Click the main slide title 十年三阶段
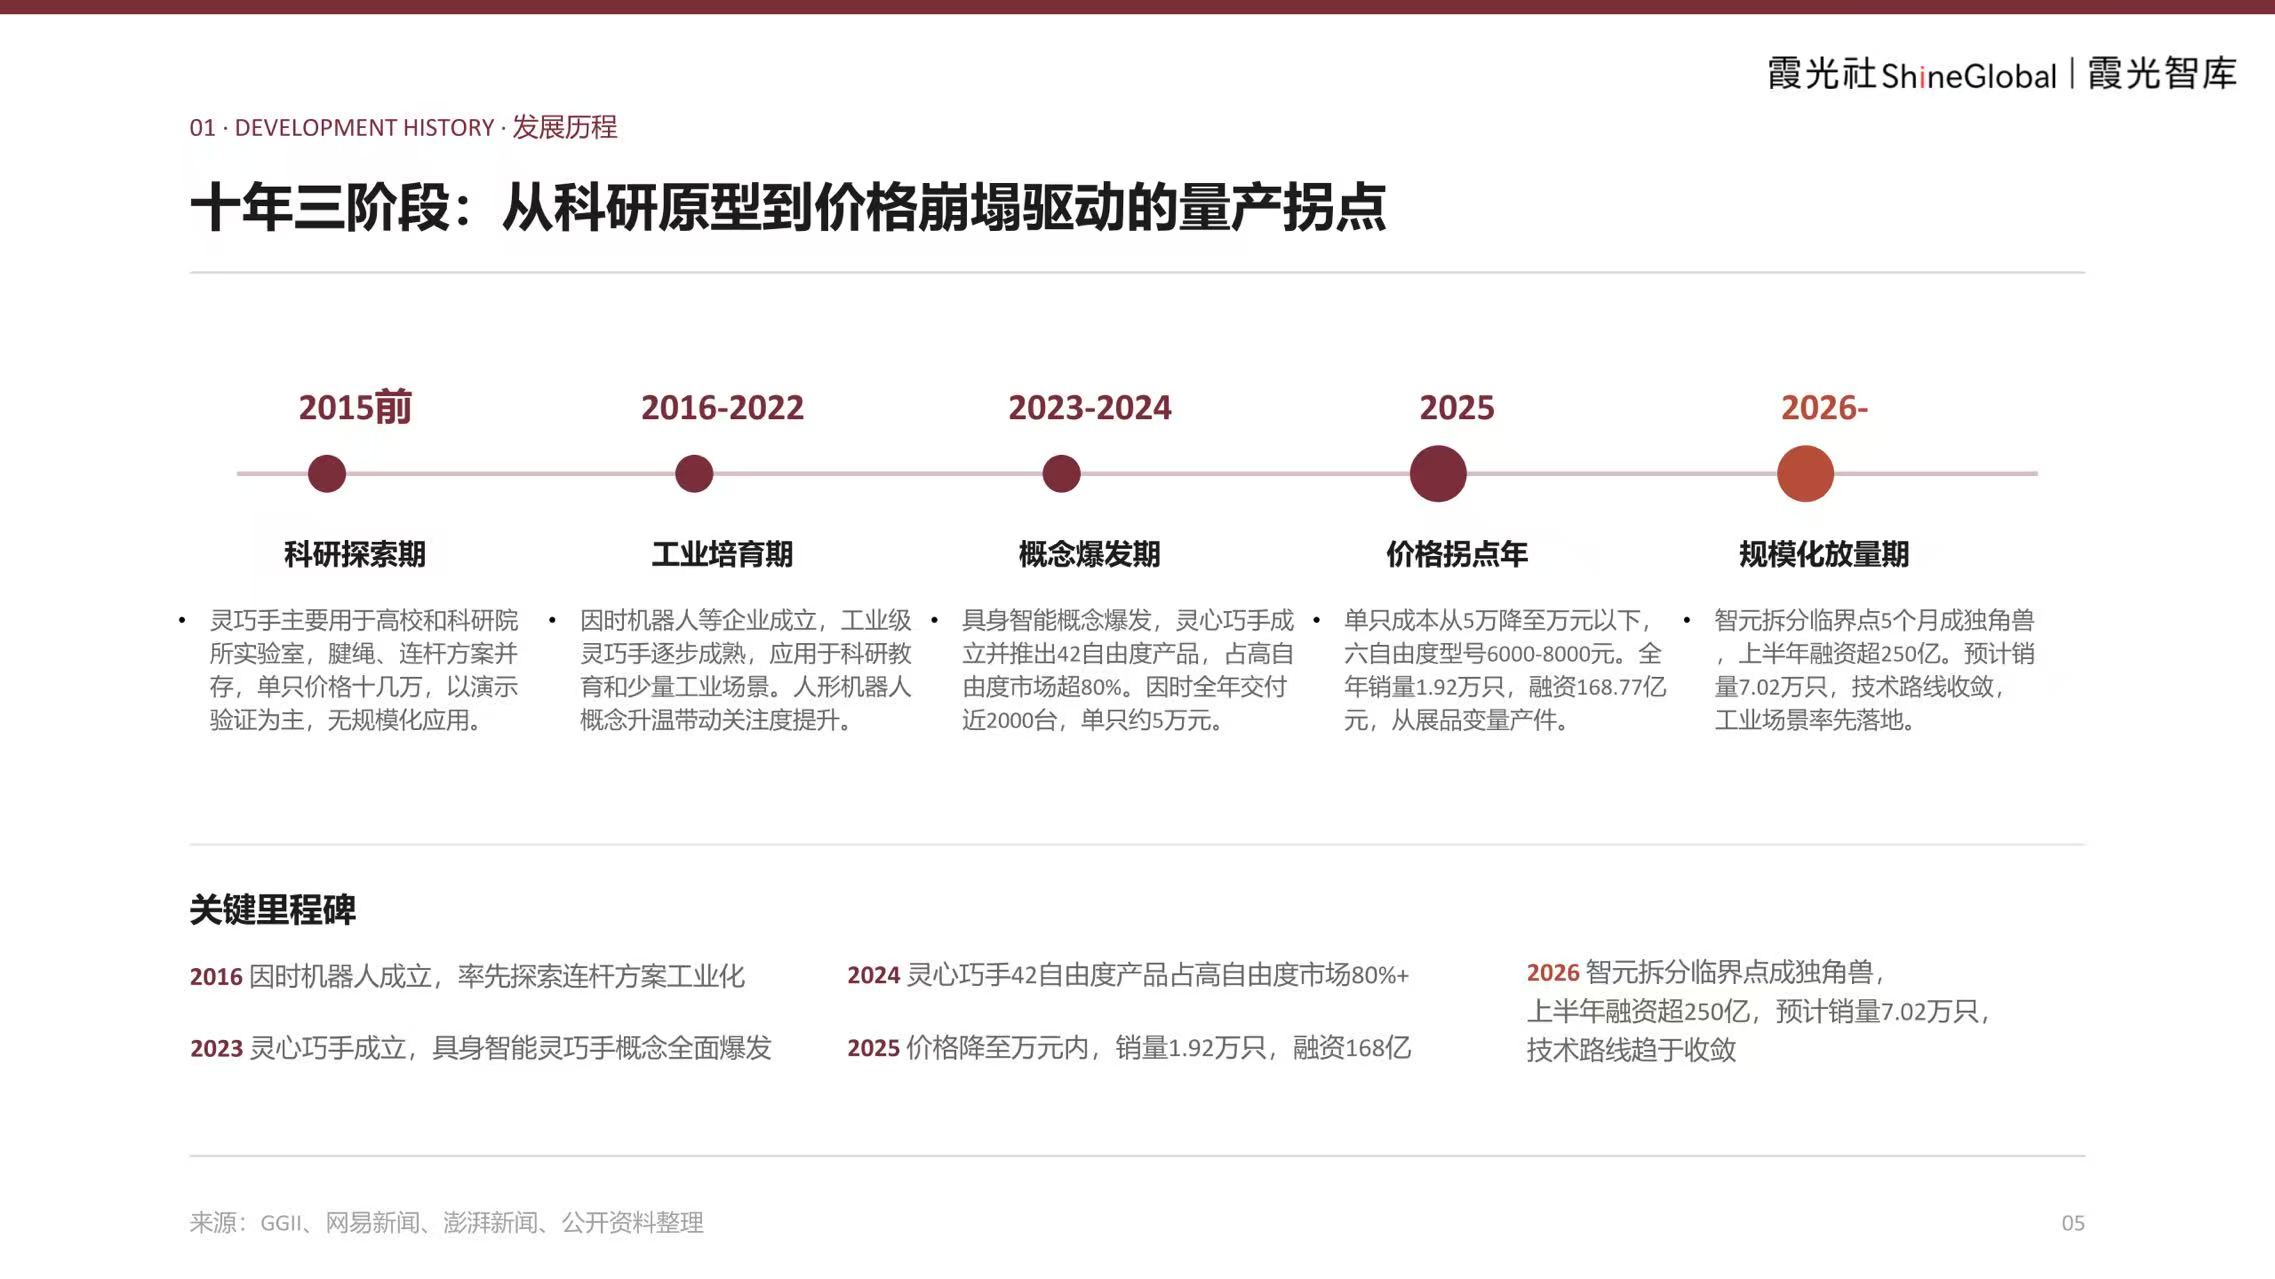The image size is (2275, 1279). 788,208
